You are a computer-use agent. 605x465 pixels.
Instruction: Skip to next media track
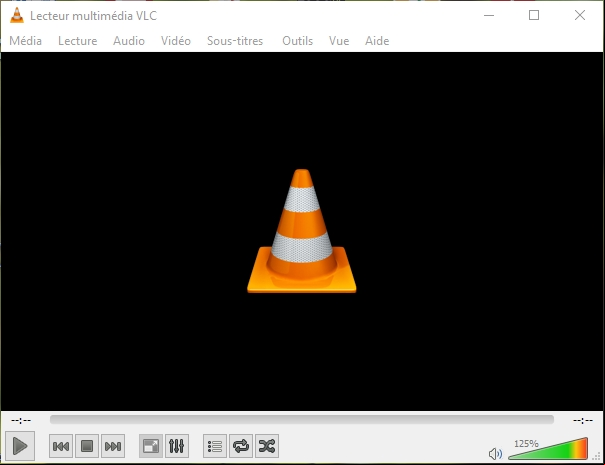click(x=113, y=446)
